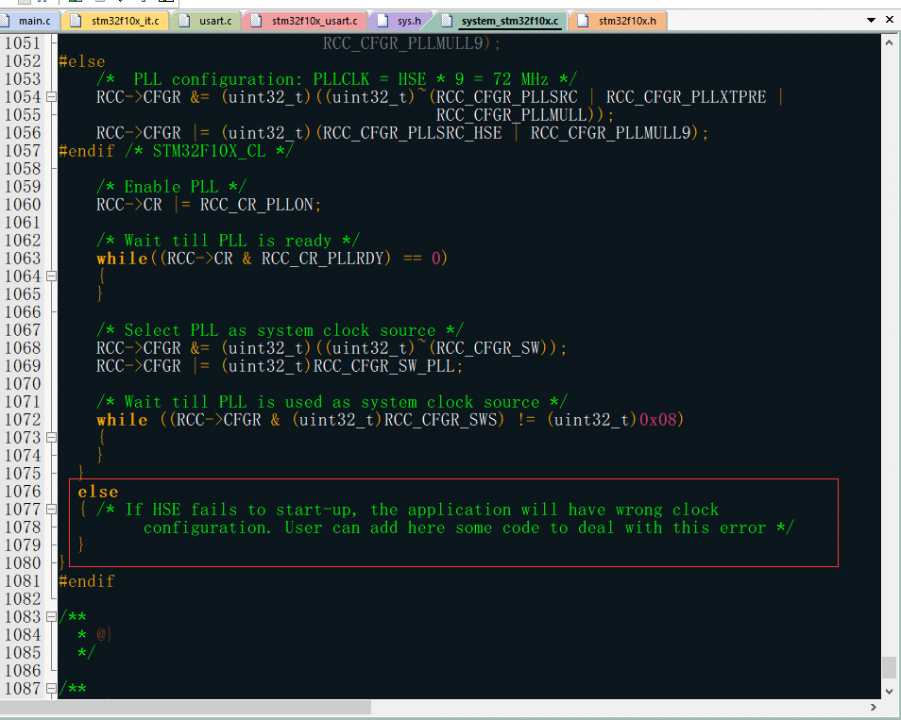Viewport: 901px width, 720px height.
Task: Click the #endif directive on line 1081
Action: 87,582
